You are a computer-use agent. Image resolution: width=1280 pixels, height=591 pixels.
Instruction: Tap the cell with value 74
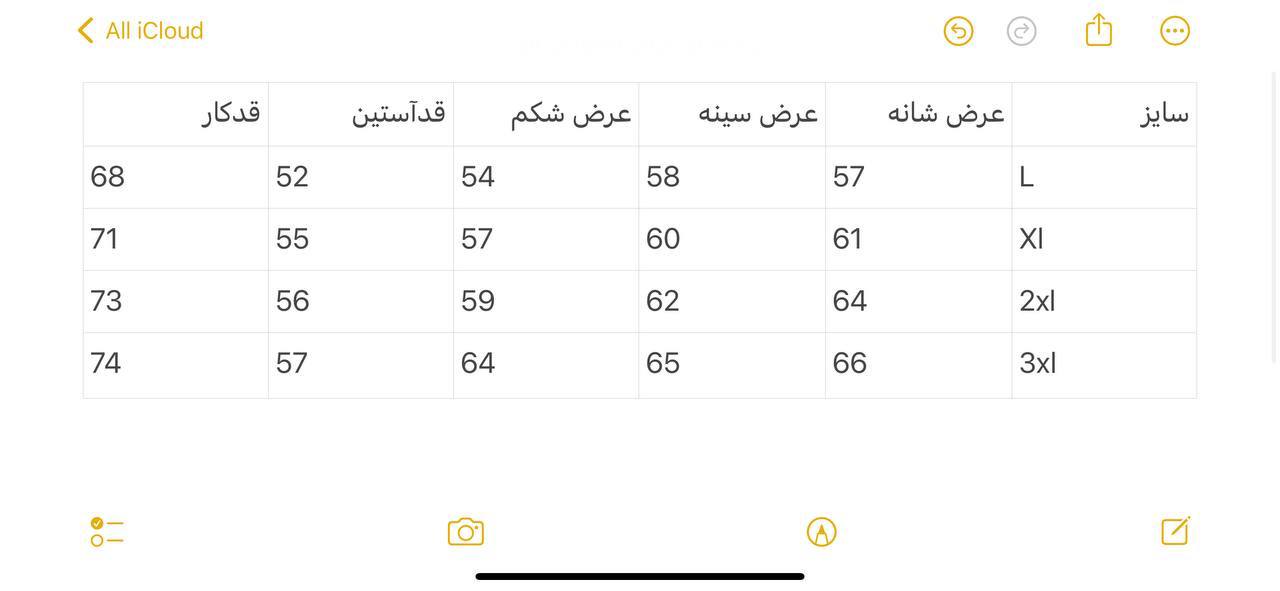tap(176, 364)
